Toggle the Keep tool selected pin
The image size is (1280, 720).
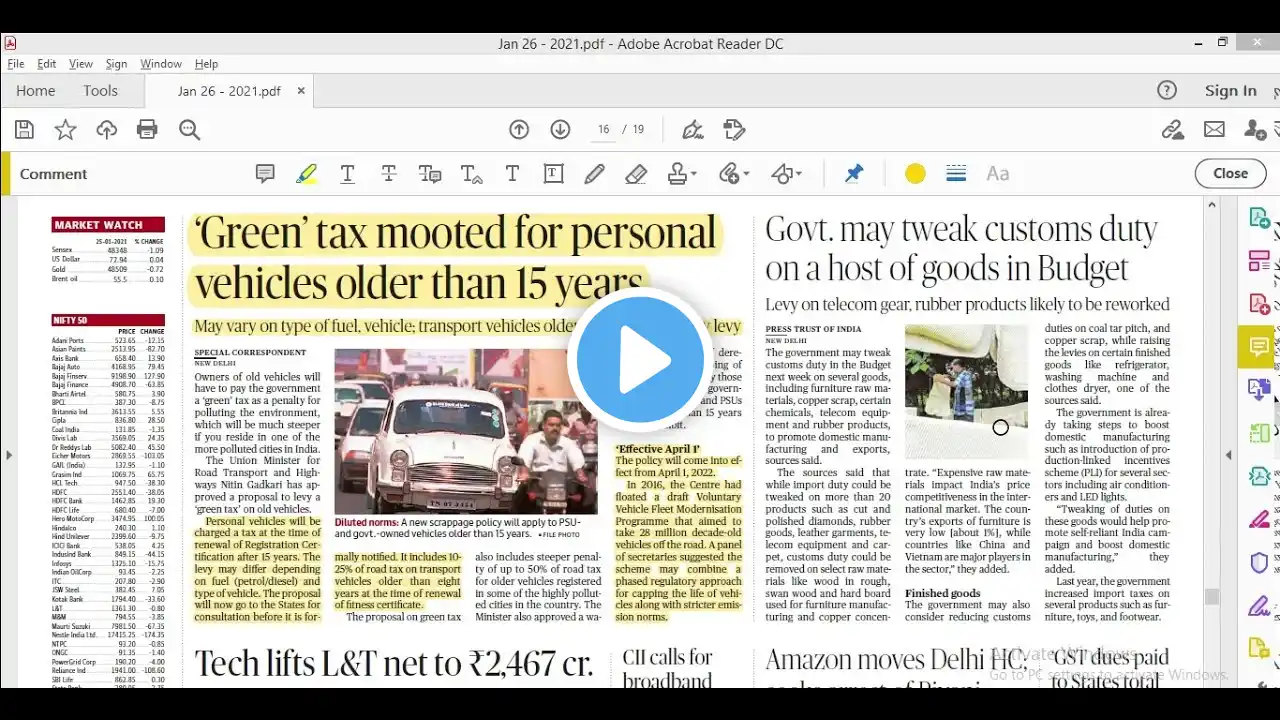[853, 174]
